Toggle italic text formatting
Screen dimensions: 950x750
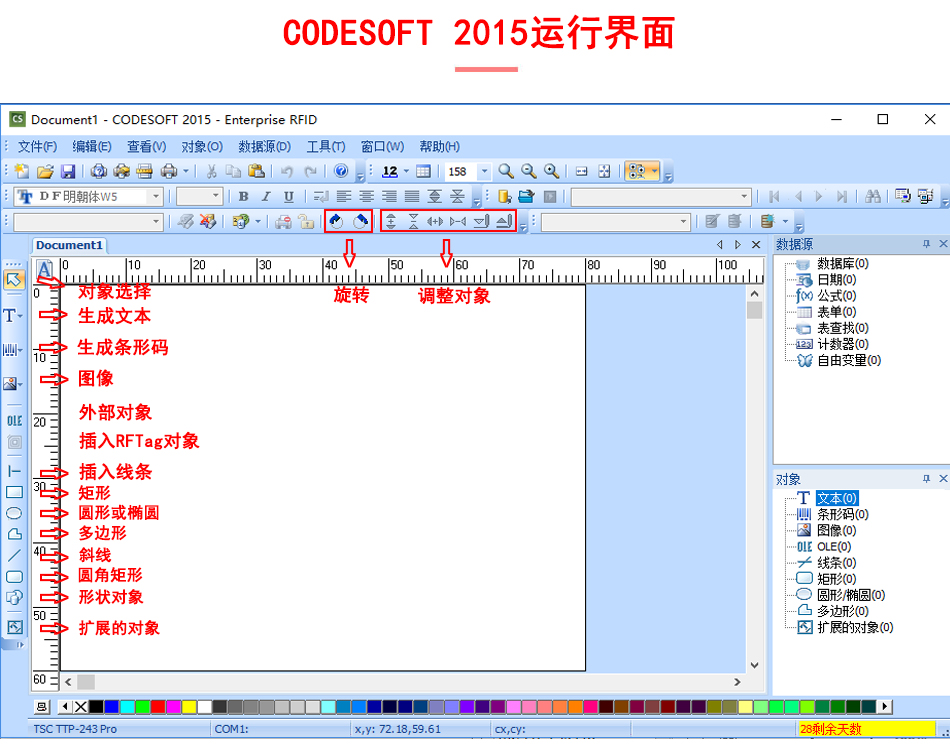point(266,196)
